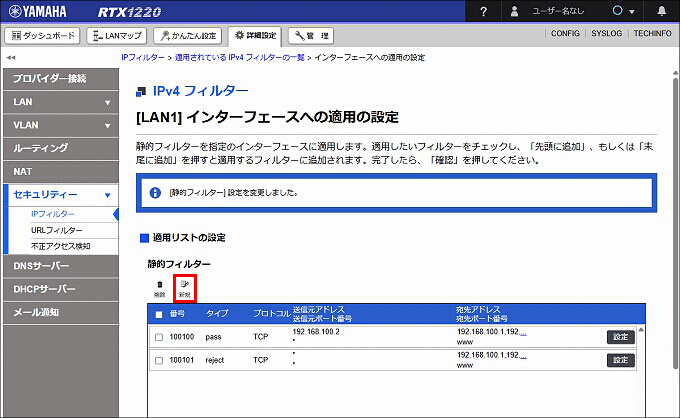Open the TECHINFO link
Viewport: 680px width, 418px height.
tap(652, 33)
